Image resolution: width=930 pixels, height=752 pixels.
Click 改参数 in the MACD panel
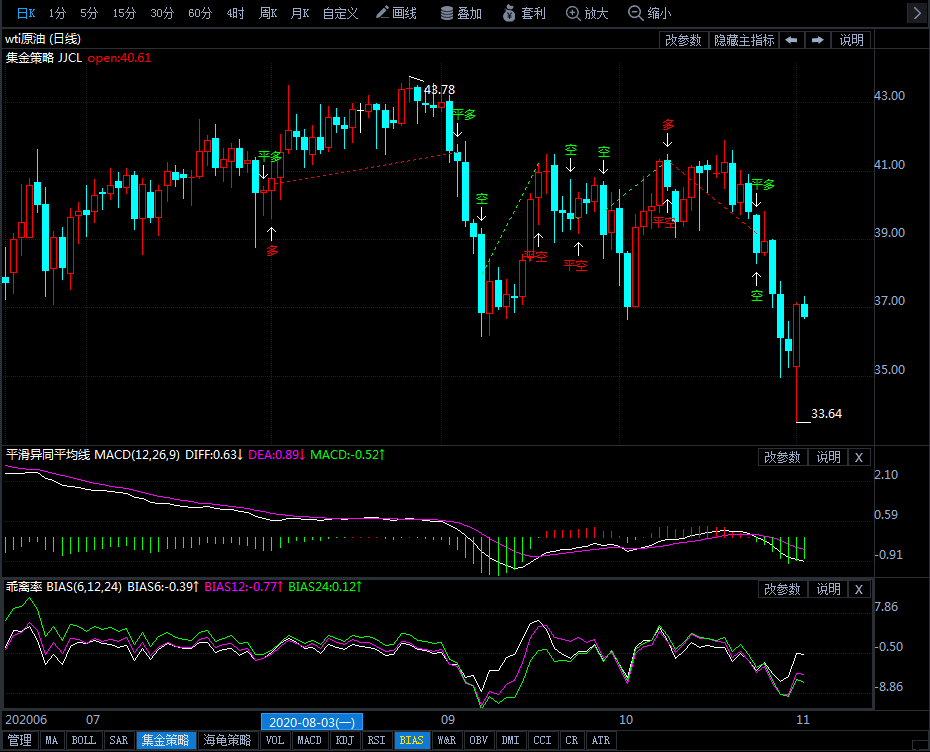(782, 457)
